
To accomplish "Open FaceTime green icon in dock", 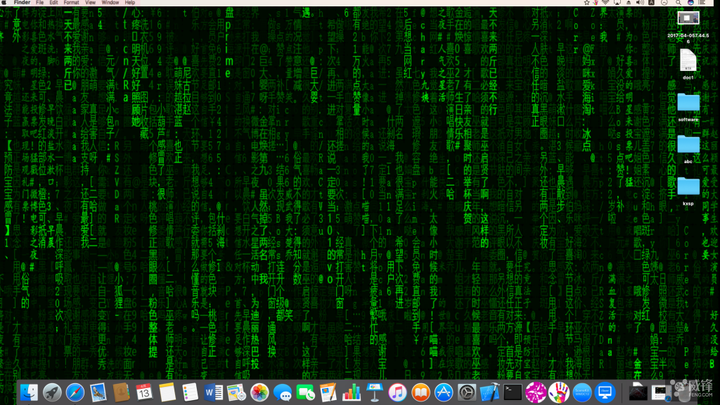I will [x=305, y=393].
